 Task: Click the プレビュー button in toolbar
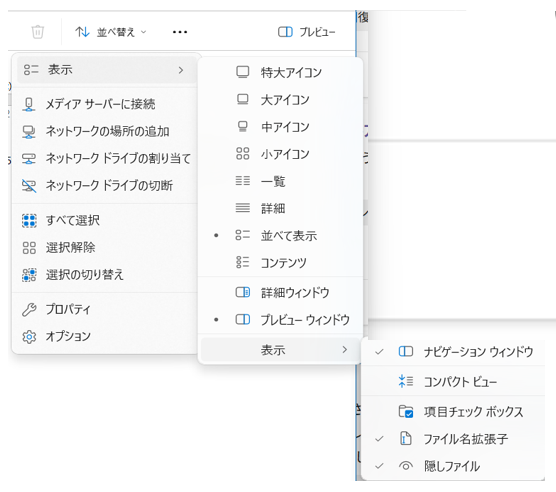306,32
